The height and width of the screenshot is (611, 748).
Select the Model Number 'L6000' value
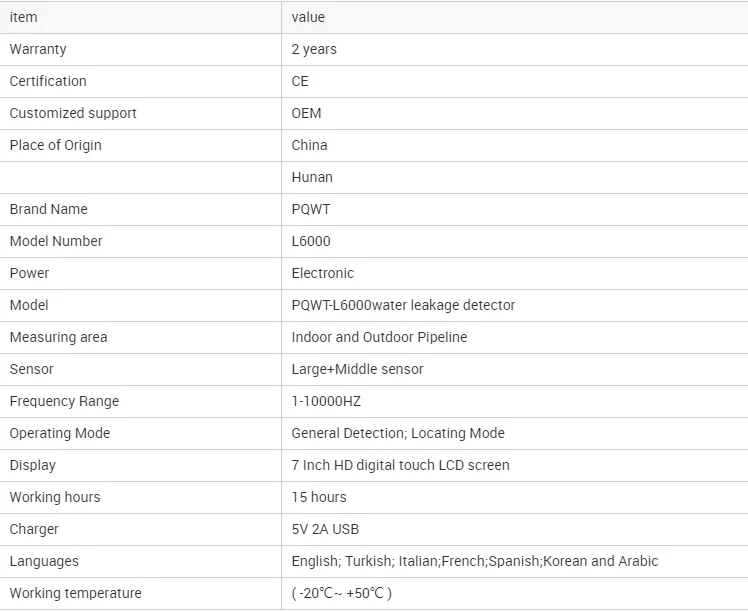[311, 241]
